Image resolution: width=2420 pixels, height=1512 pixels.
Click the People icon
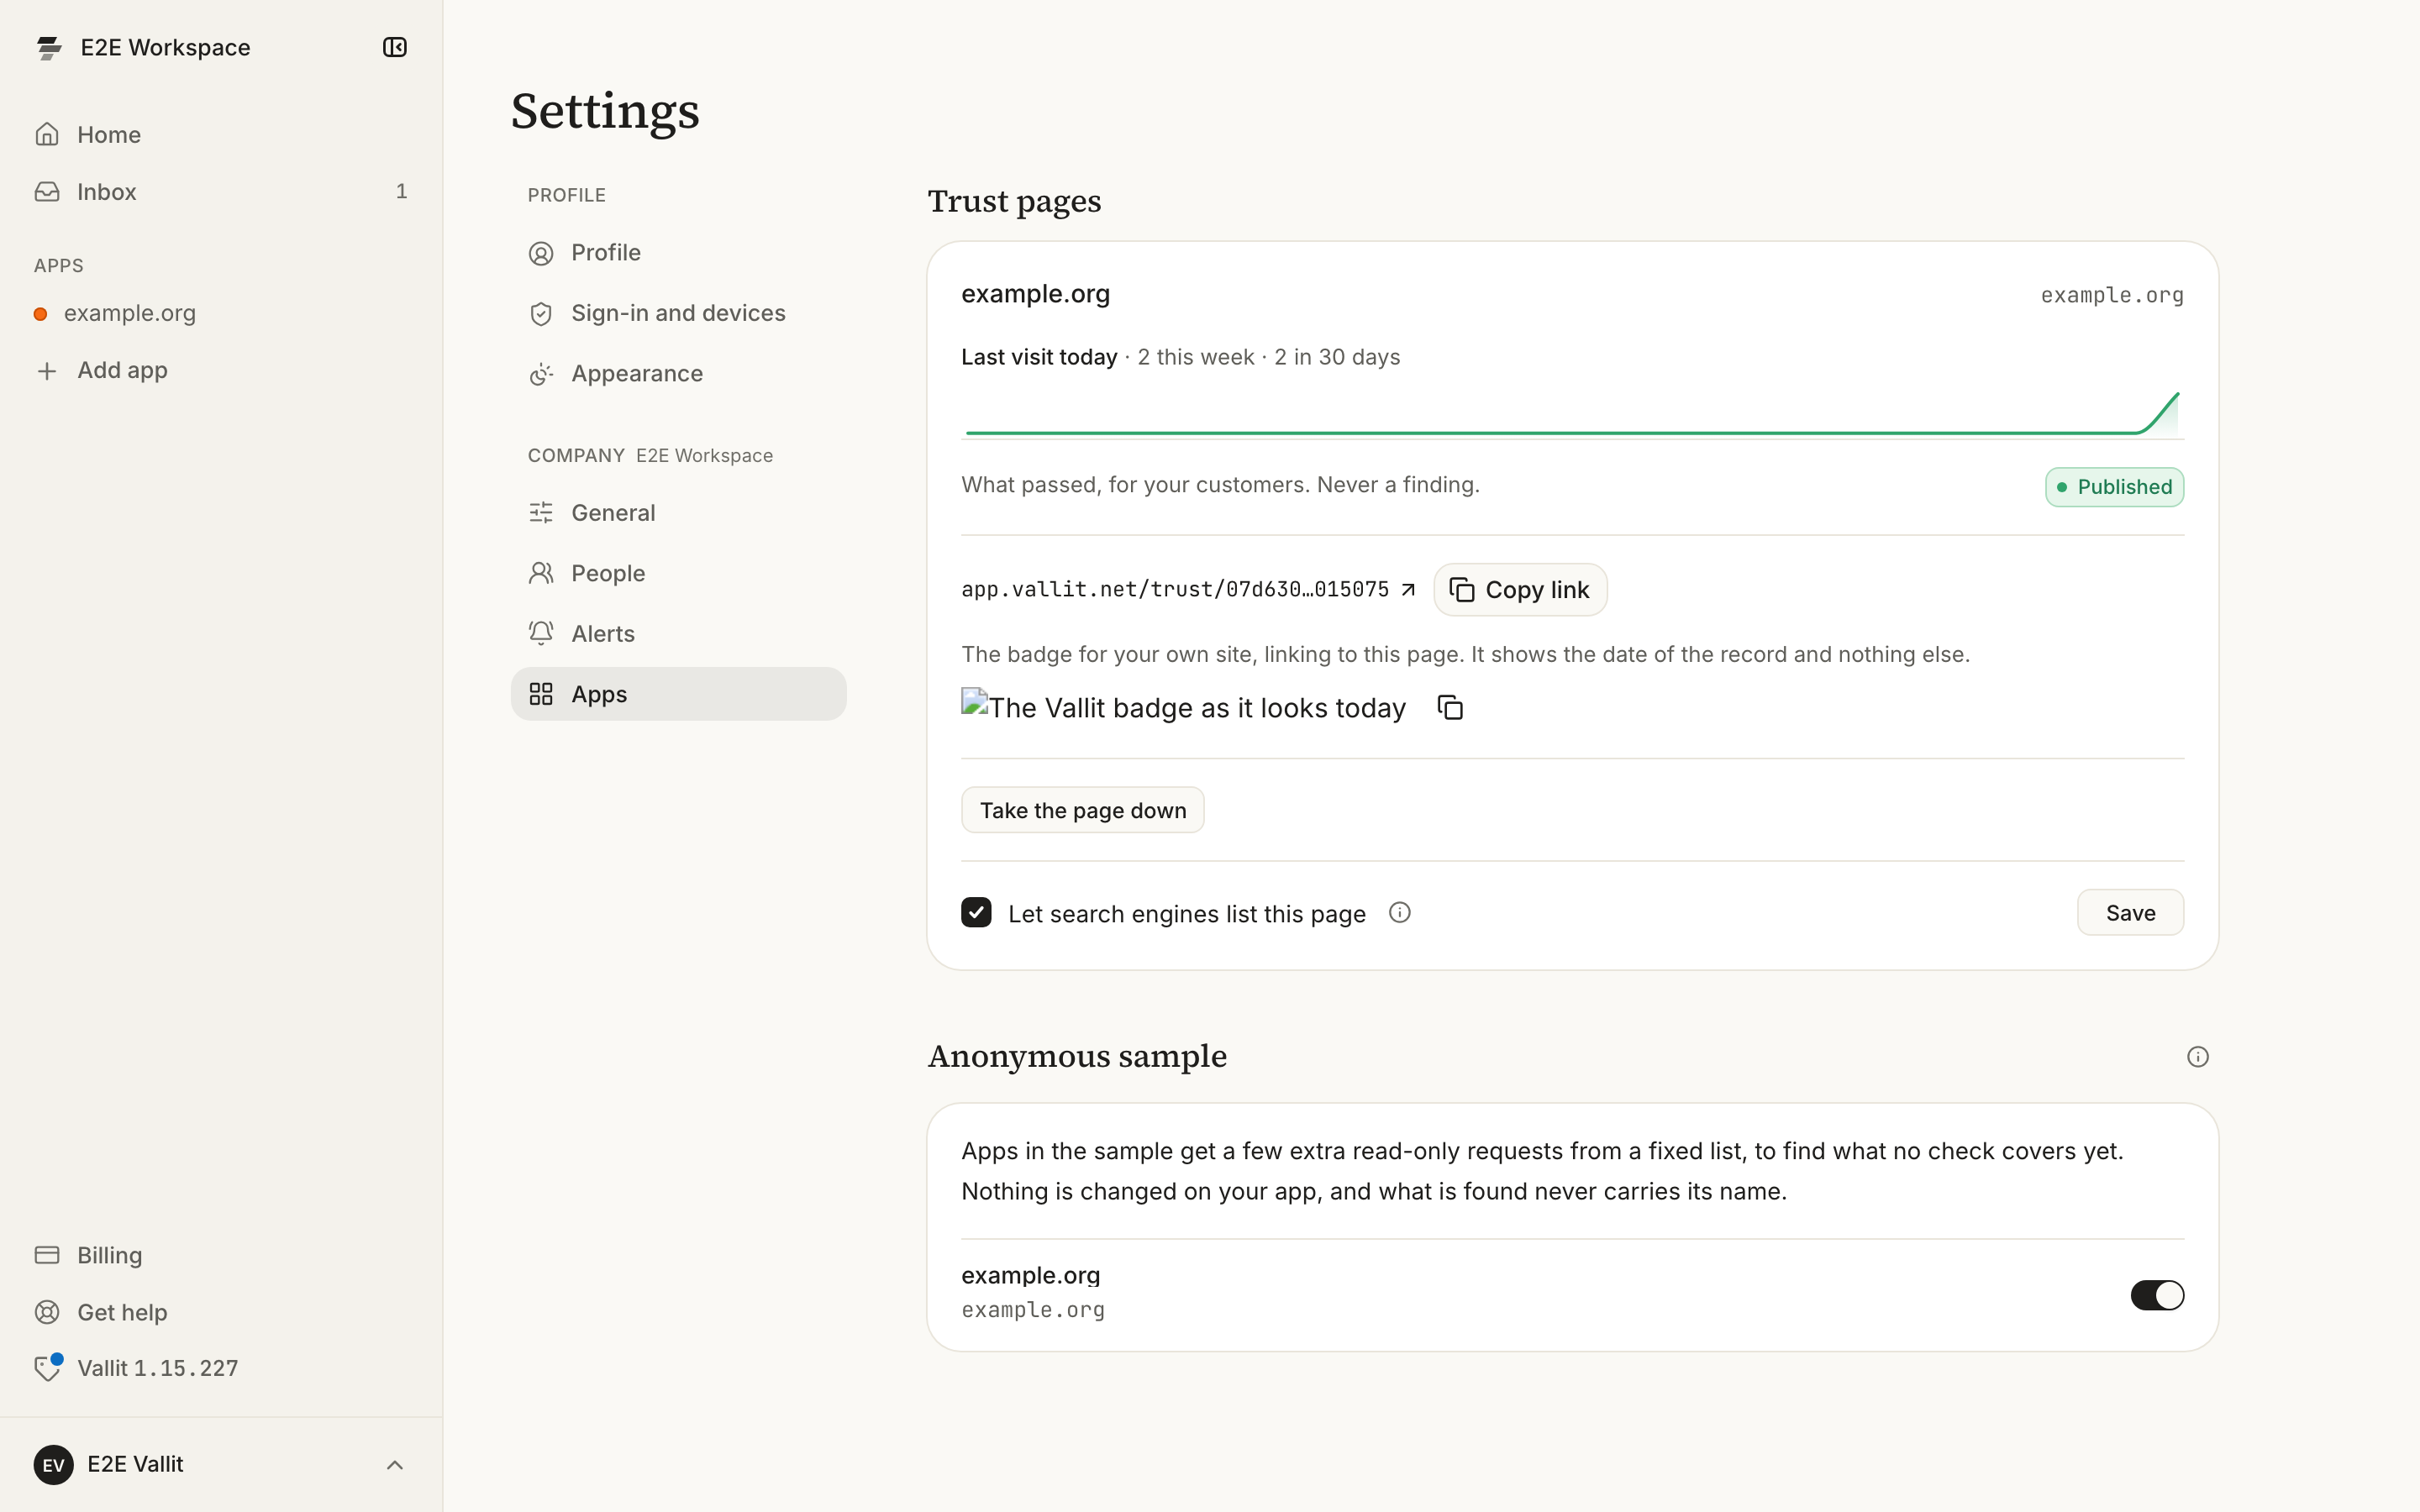[541, 573]
